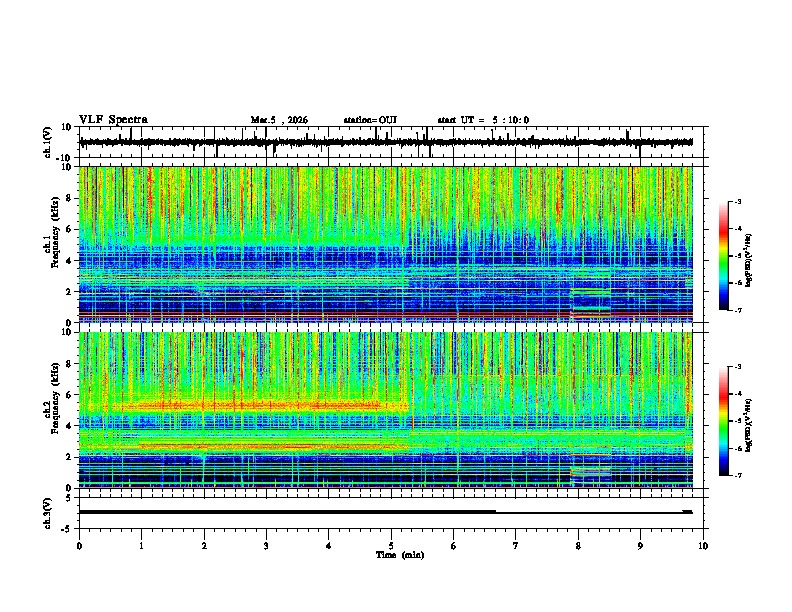
Task: Click the lower color bar "log(PSD)" unit label
Action: 749,425
